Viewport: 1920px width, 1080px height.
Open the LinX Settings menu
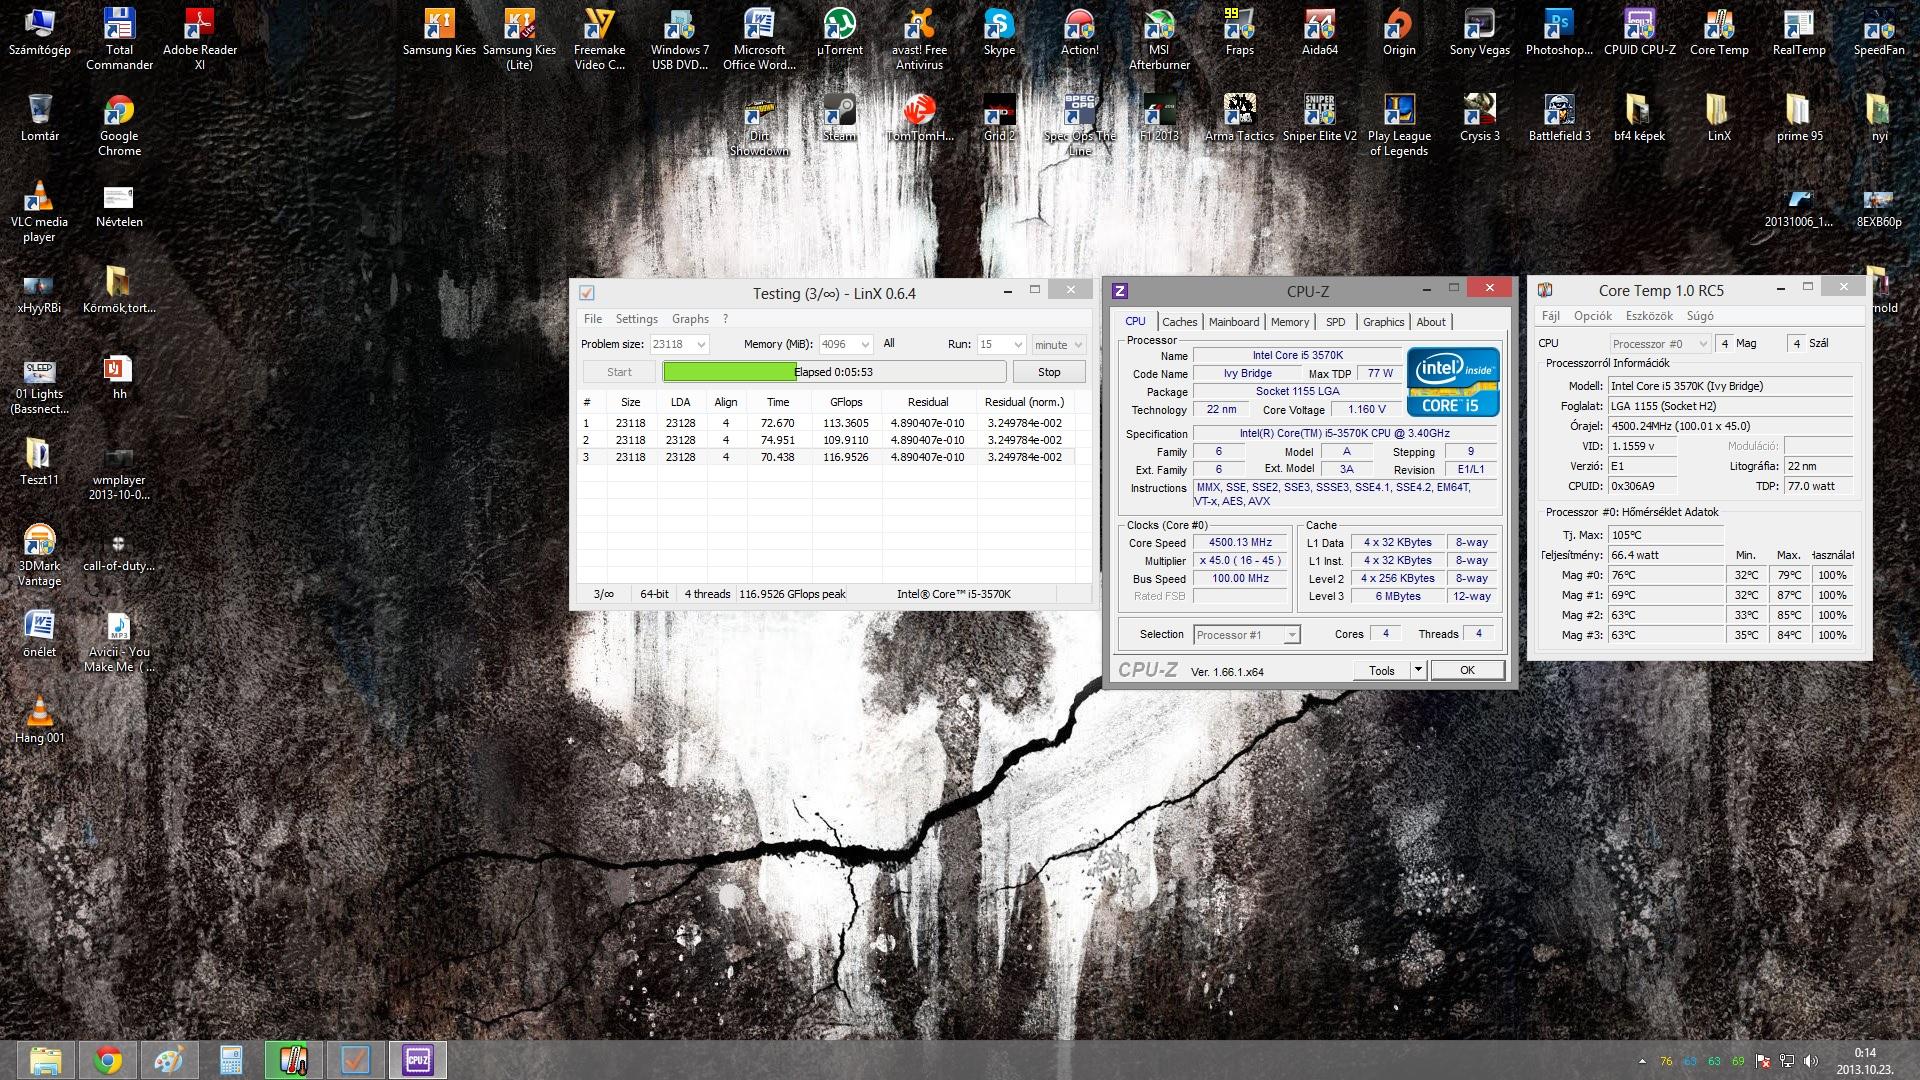[636, 319]
